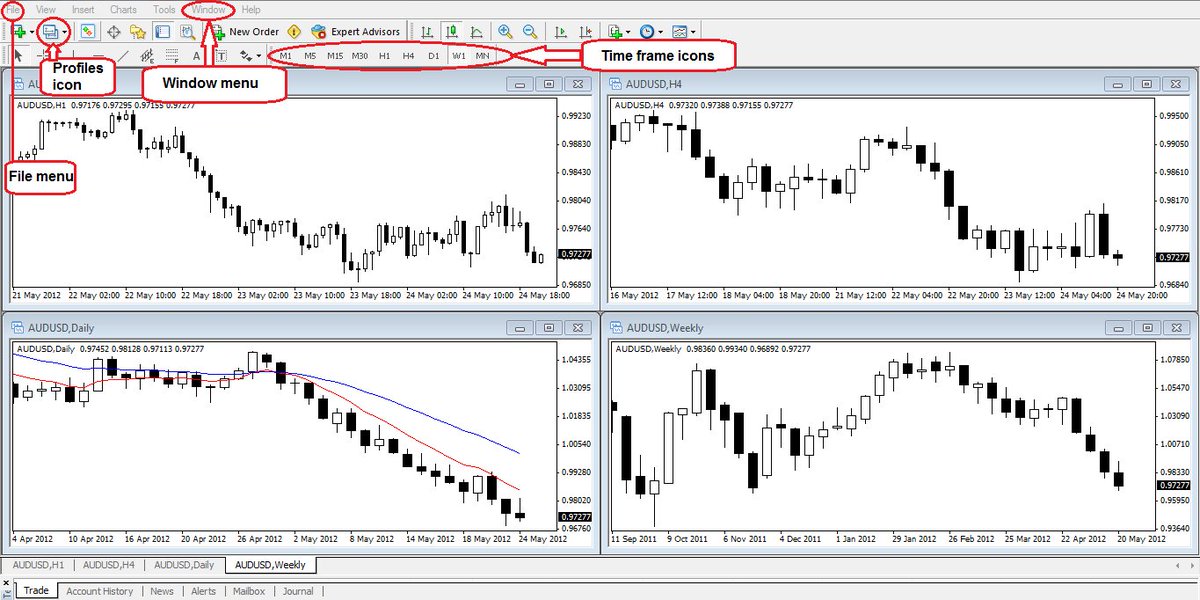Open the Strategy Tester magnifier icon
The width and height of the screenshot is (1200, 600).
[x=187, y=32]
